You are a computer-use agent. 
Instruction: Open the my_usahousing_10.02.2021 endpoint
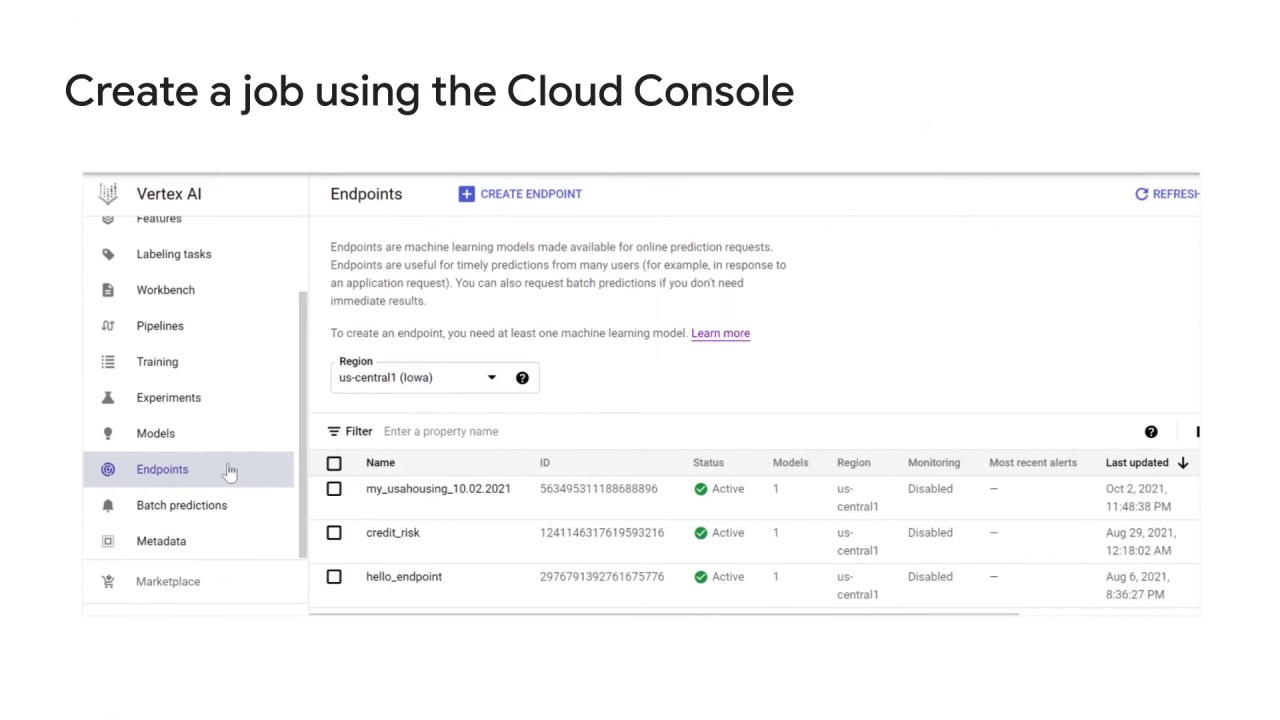click(x=438, y=489)
